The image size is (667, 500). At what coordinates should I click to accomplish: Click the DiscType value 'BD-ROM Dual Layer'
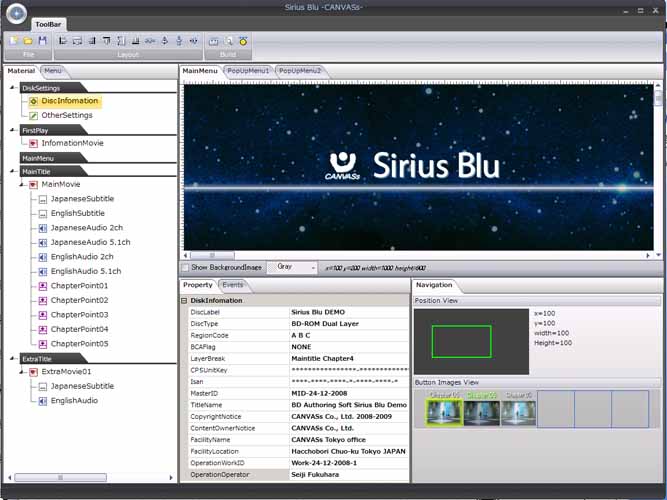(325, 324)
